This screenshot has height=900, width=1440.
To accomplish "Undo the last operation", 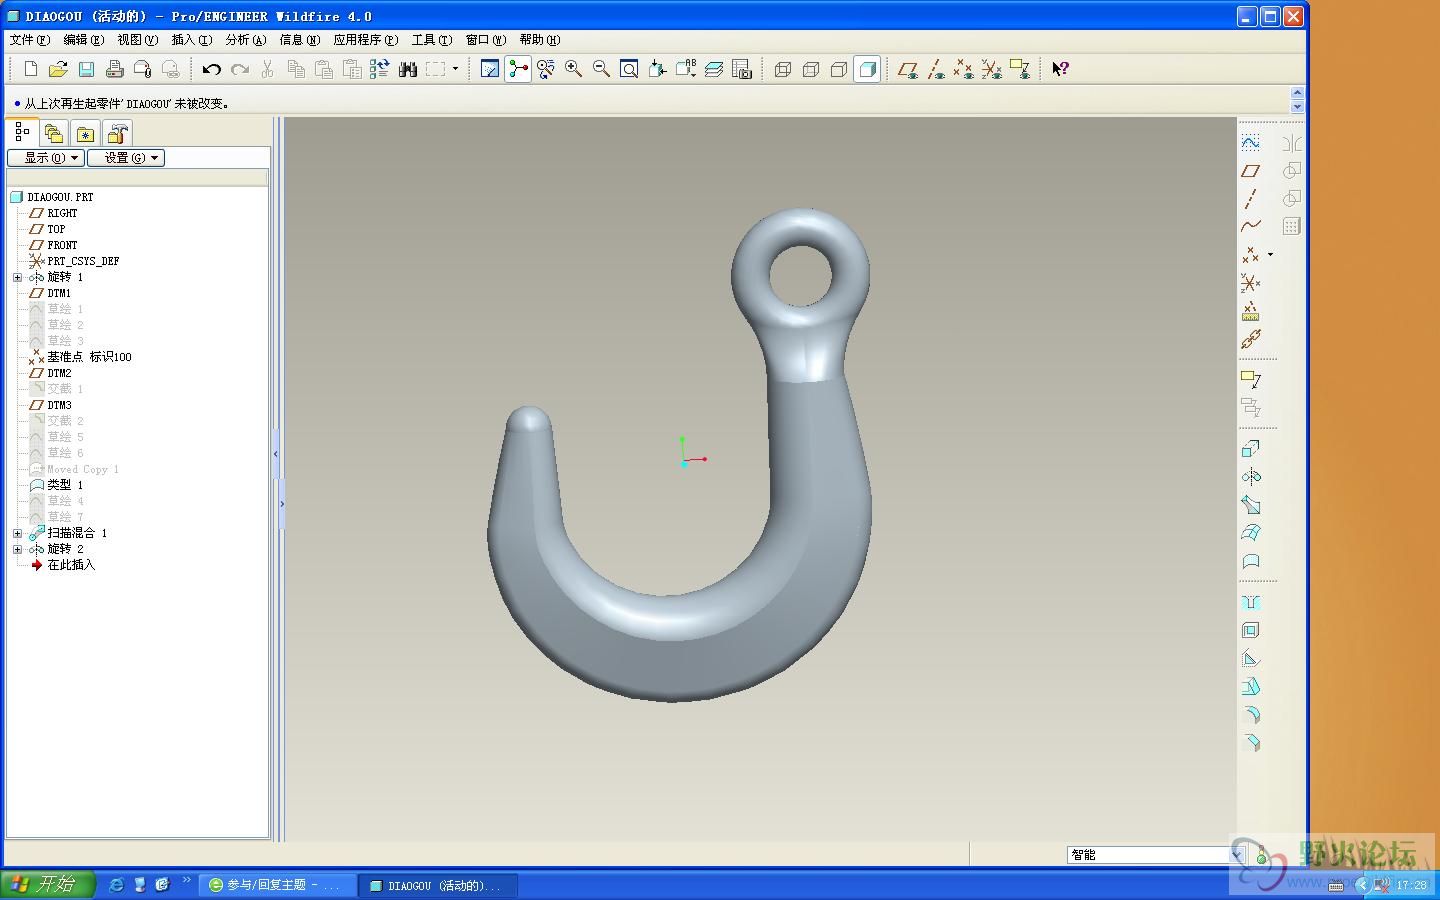I will tap(211, 69).
